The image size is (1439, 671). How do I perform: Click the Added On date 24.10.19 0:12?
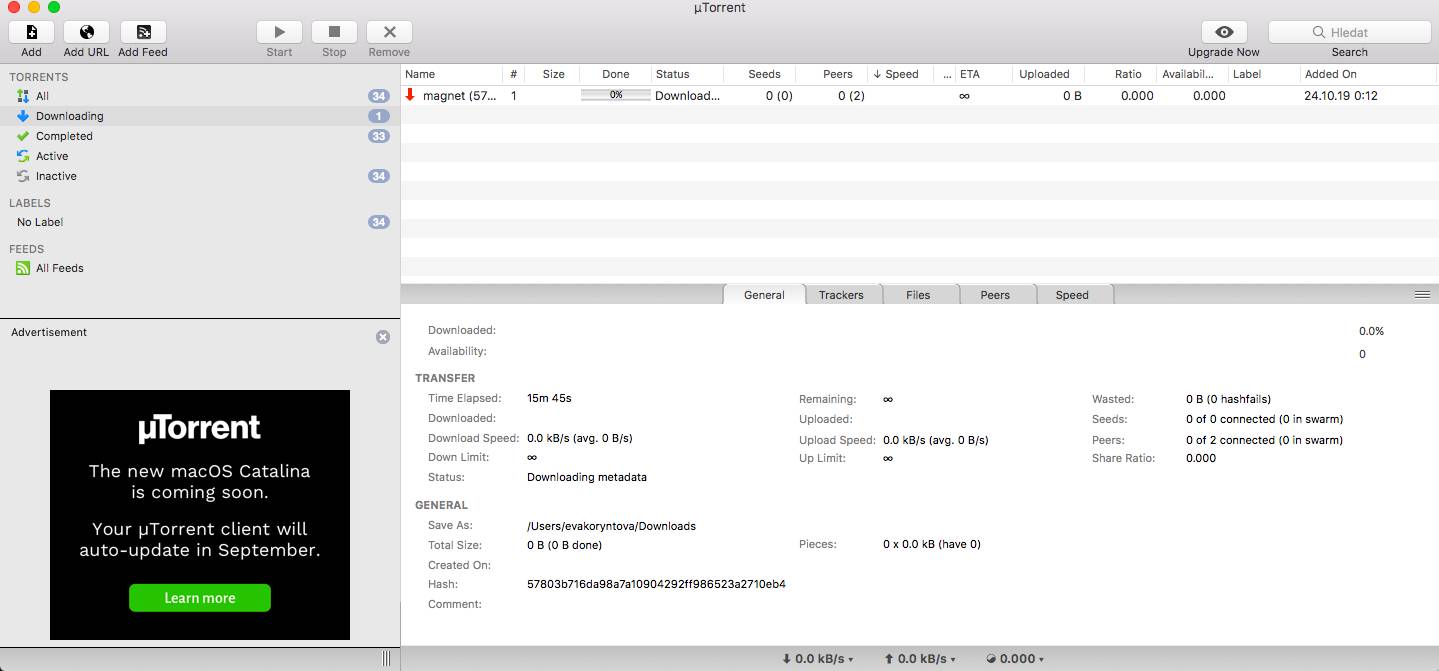(1341, 96)
